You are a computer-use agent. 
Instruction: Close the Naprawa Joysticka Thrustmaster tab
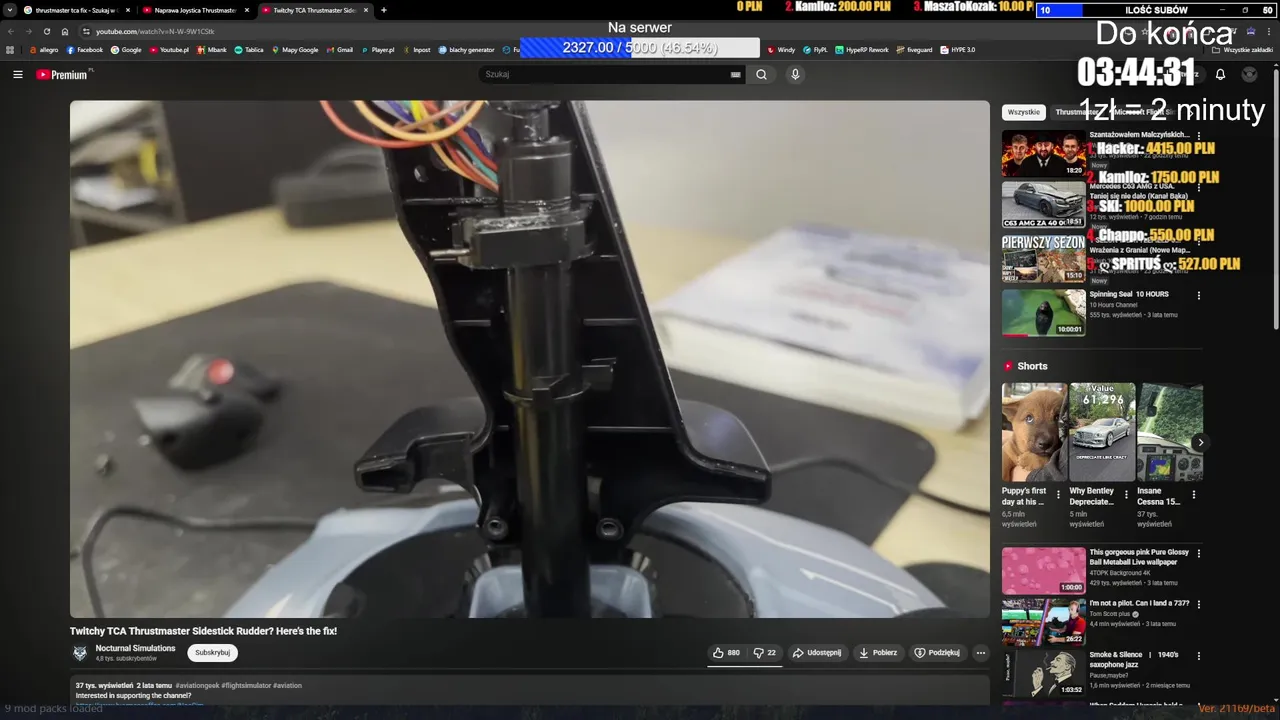coord(247,10)
